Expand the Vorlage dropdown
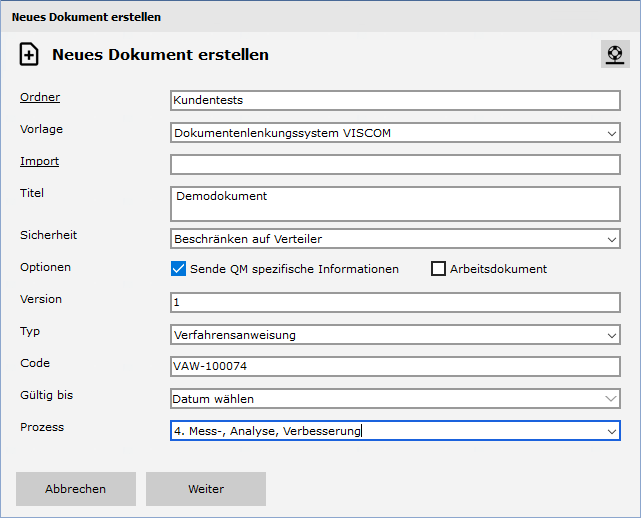Screen dimensions: 641x518 pyautogui.click(x=611, y=133)
